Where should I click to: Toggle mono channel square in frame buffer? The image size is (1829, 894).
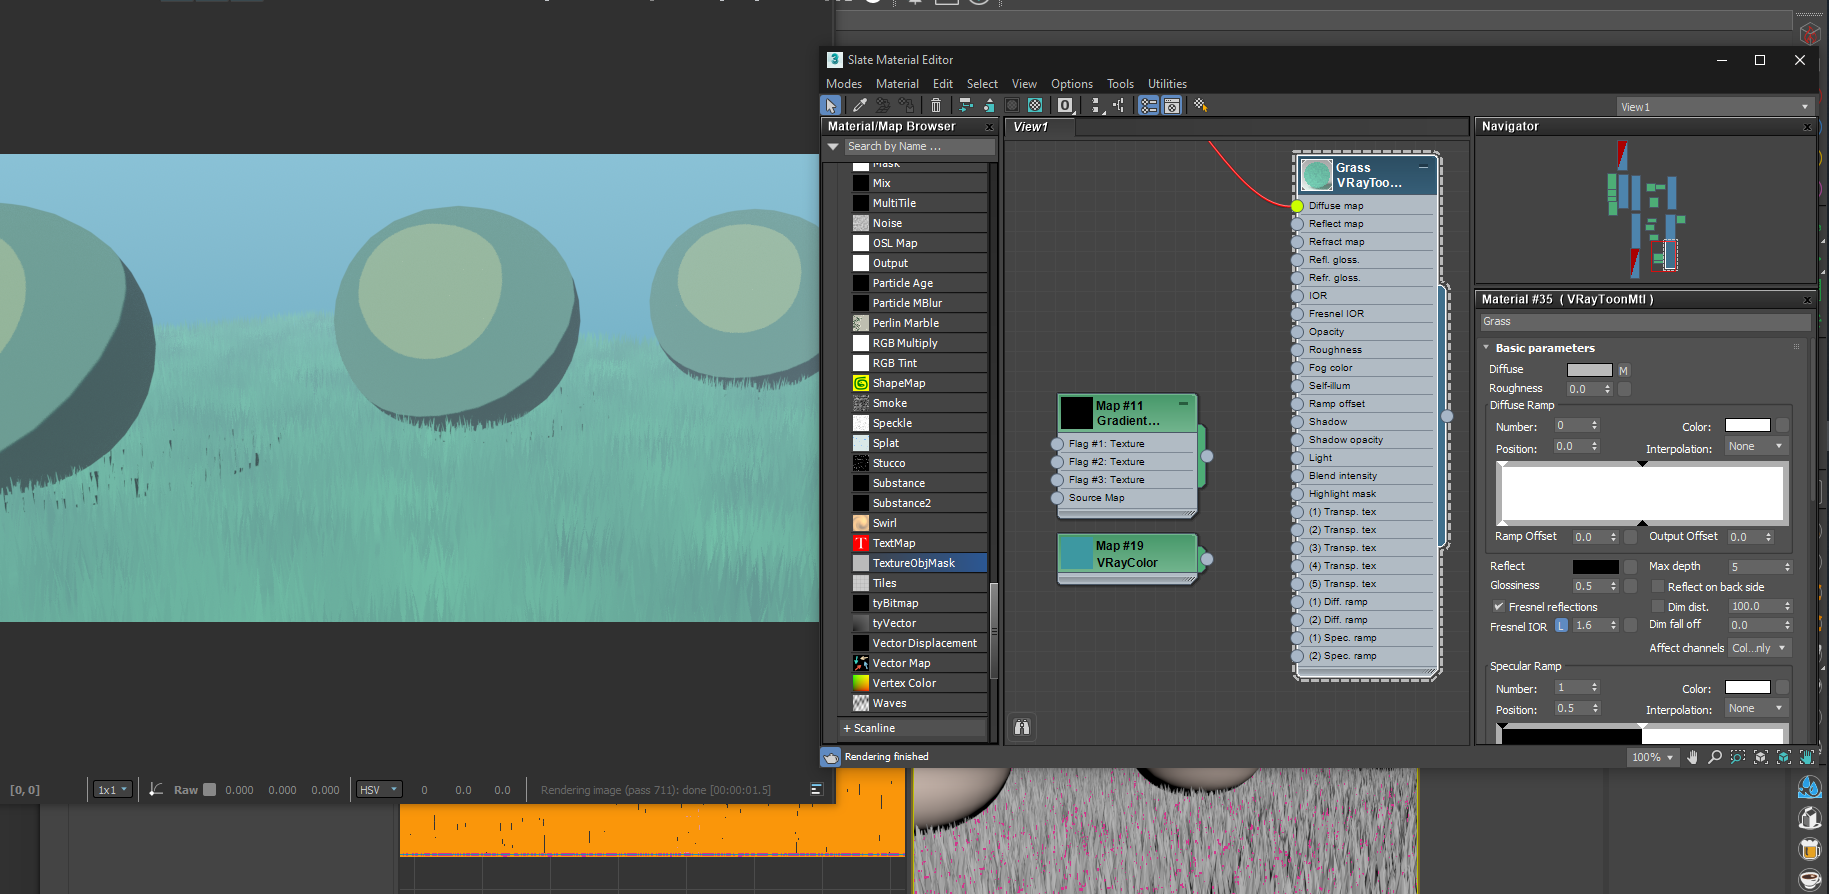[x=209, y=789]
